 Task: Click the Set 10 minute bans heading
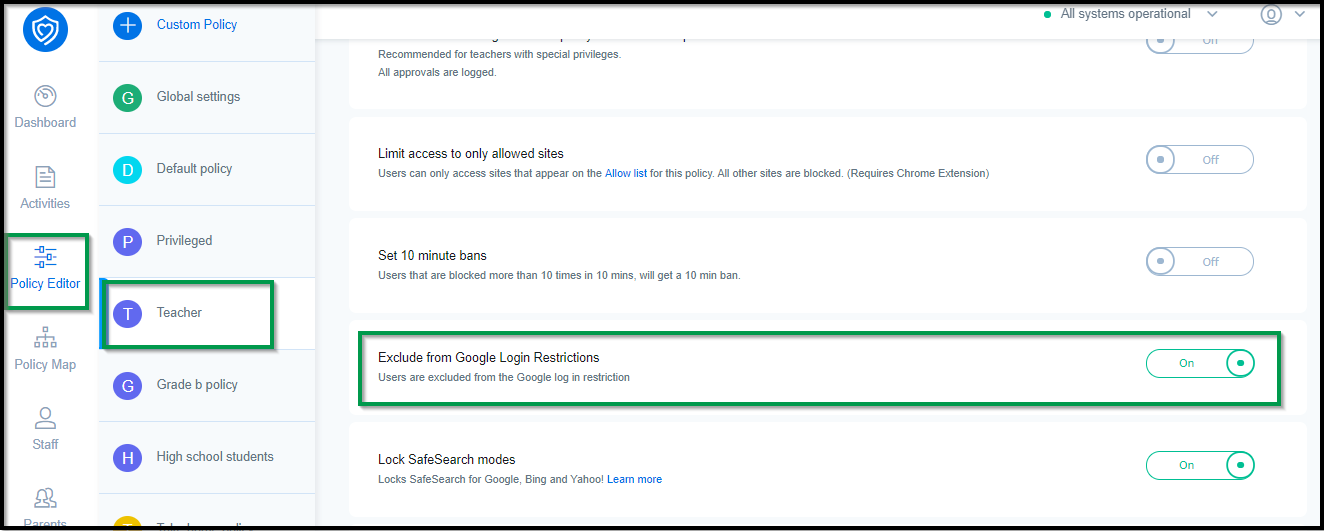(x=432, y=256)
